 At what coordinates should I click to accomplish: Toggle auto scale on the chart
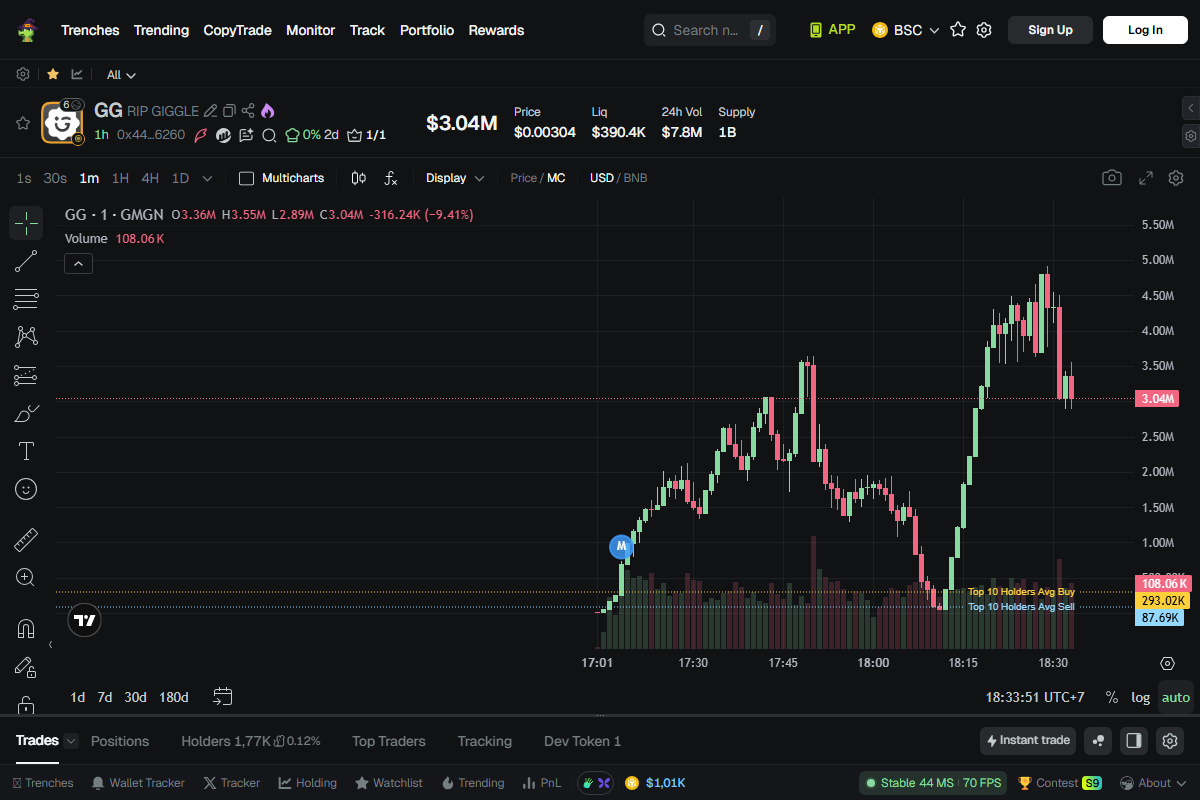coord(1176,697)
